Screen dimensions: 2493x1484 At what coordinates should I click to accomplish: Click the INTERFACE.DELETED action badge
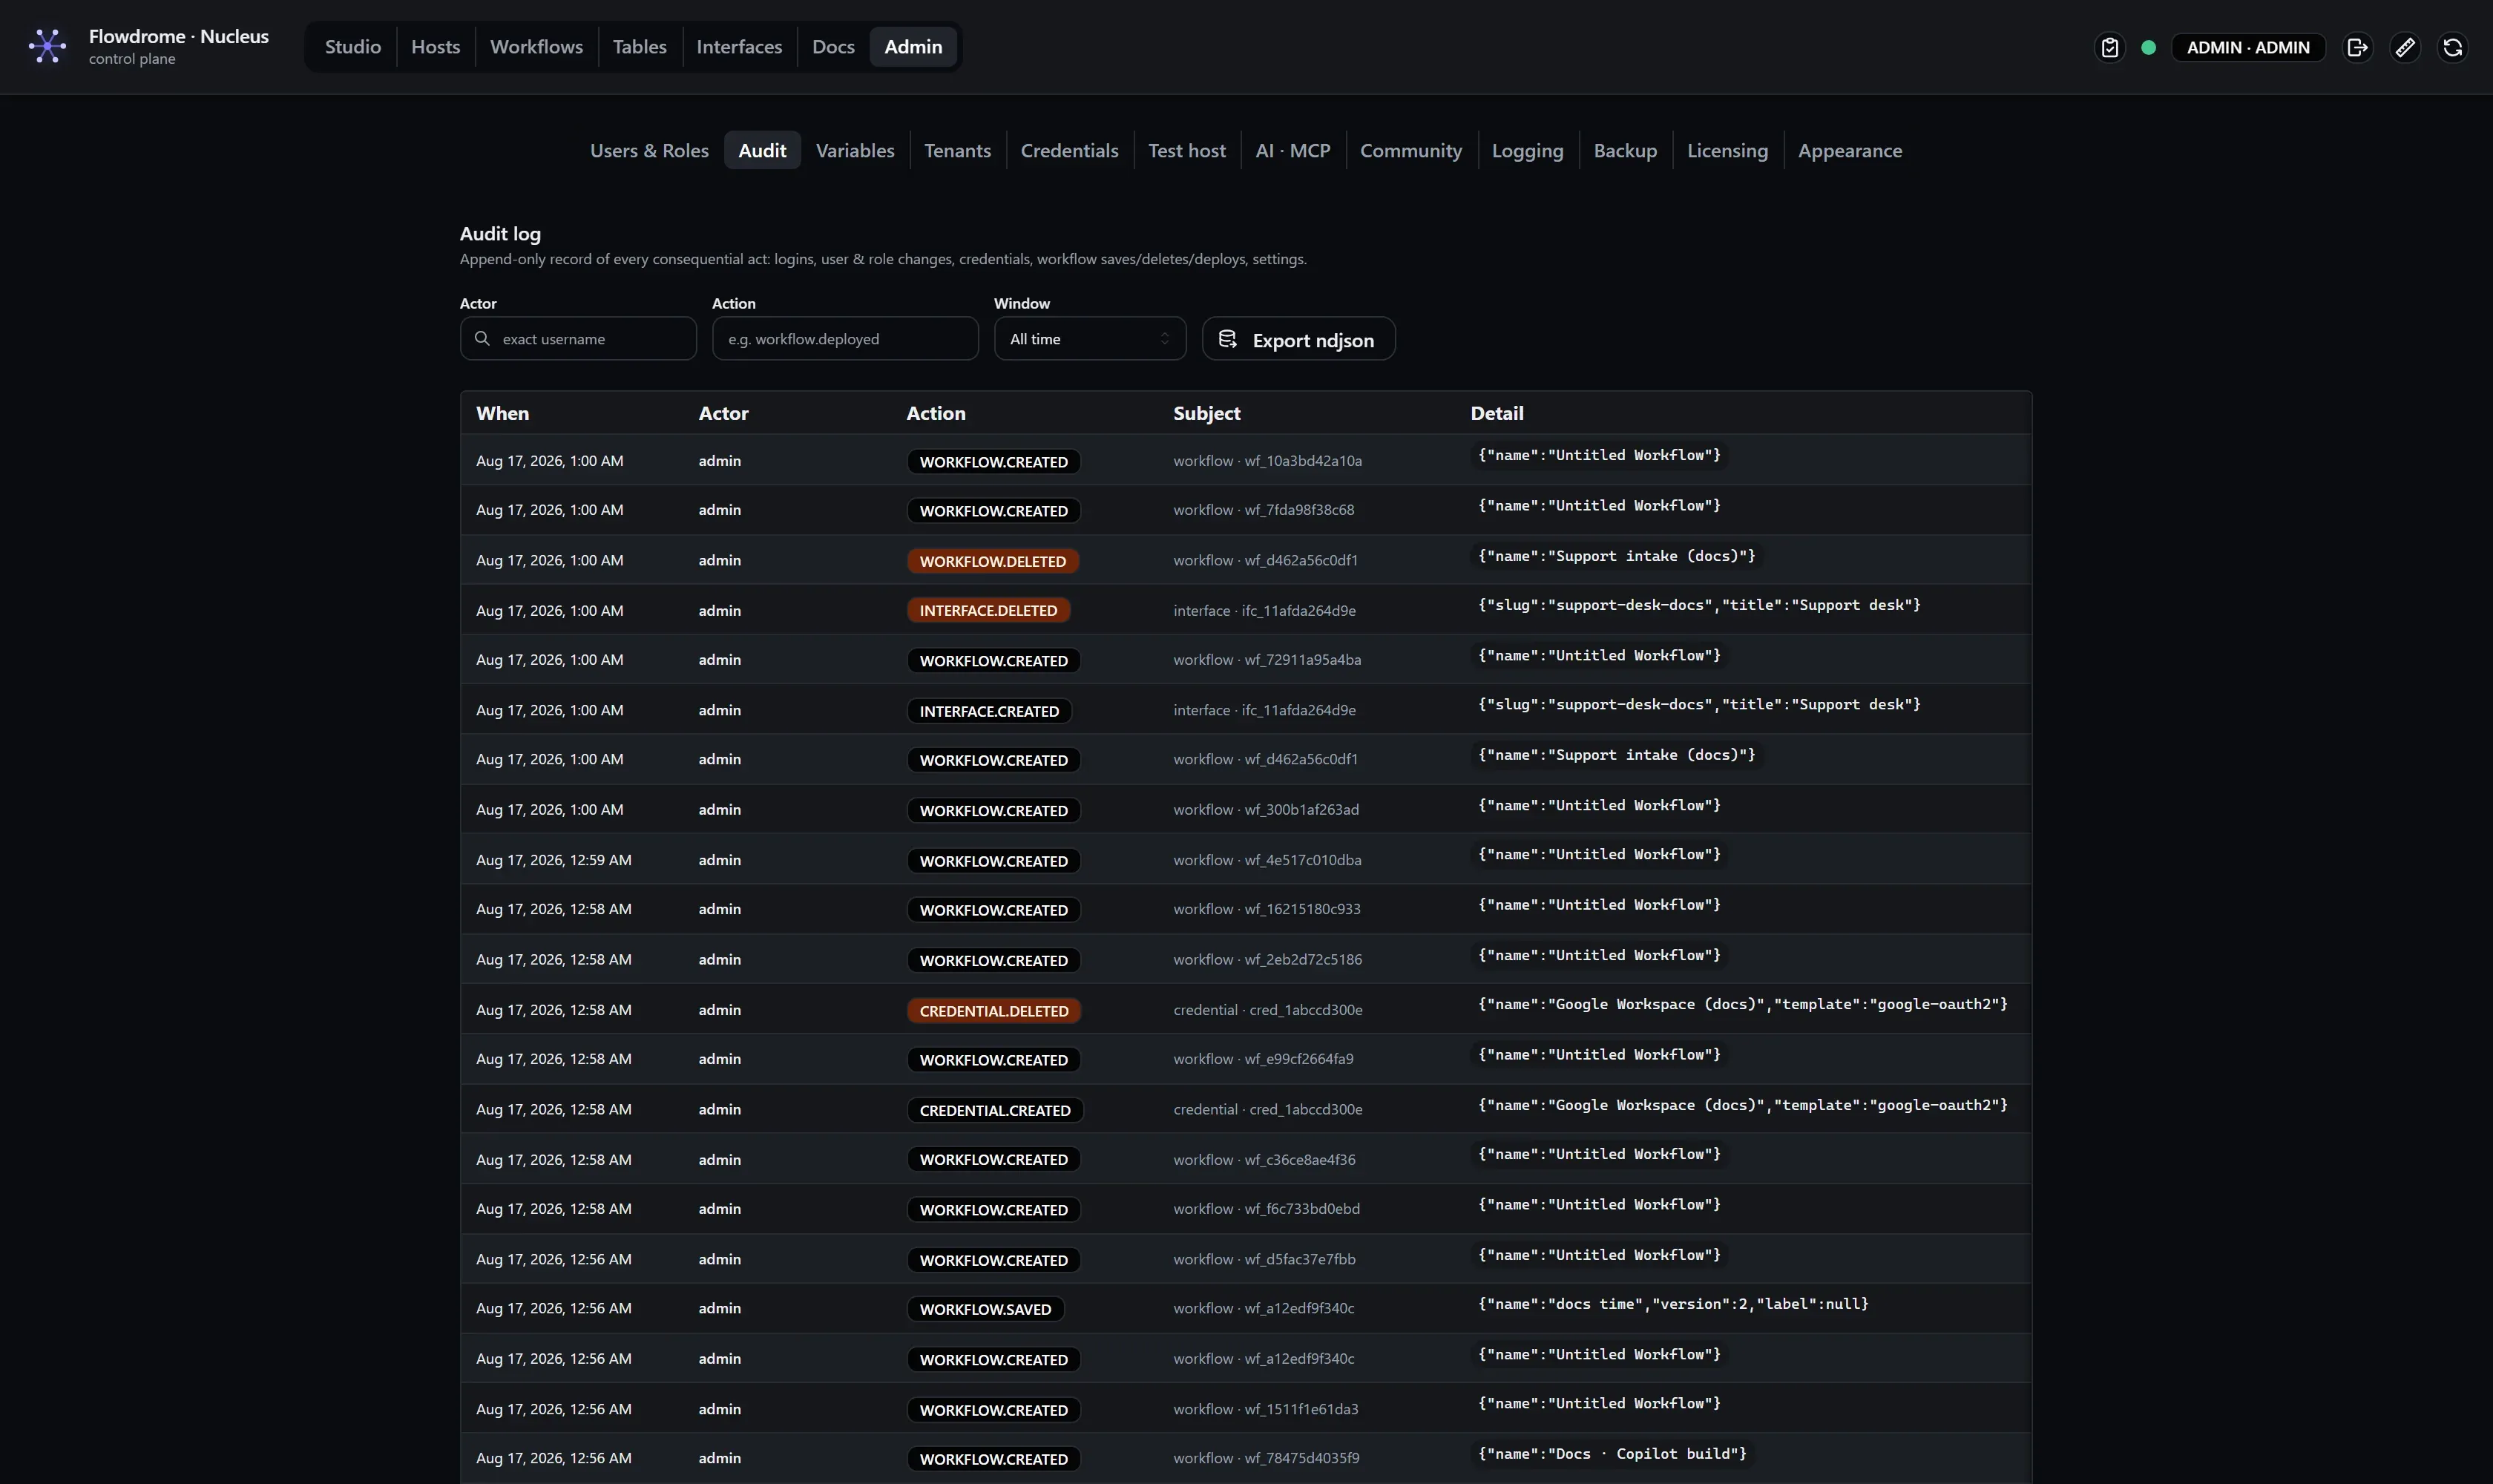(988, 610)
